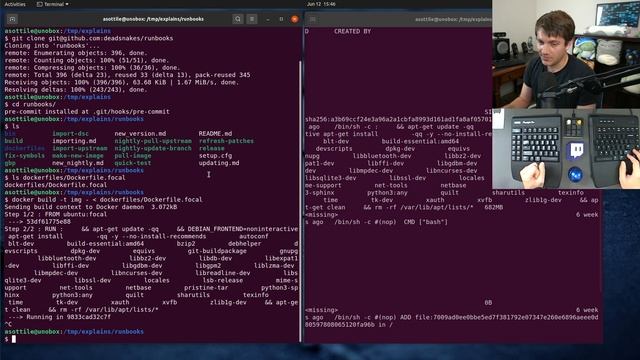Click the webcam video overlay
The image size is (640, 360).
tap(566, 54)
